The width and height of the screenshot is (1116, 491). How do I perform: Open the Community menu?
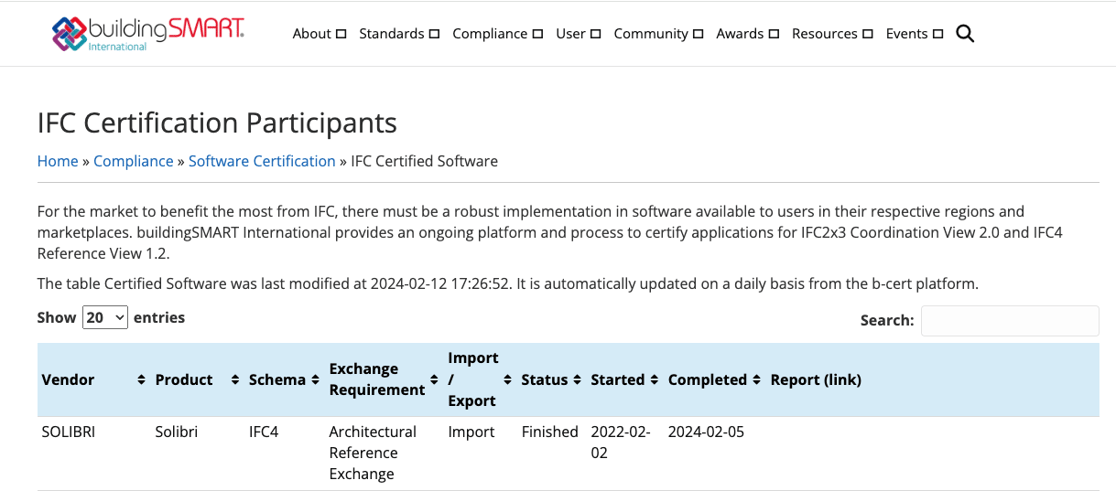(x=658, y=33)
